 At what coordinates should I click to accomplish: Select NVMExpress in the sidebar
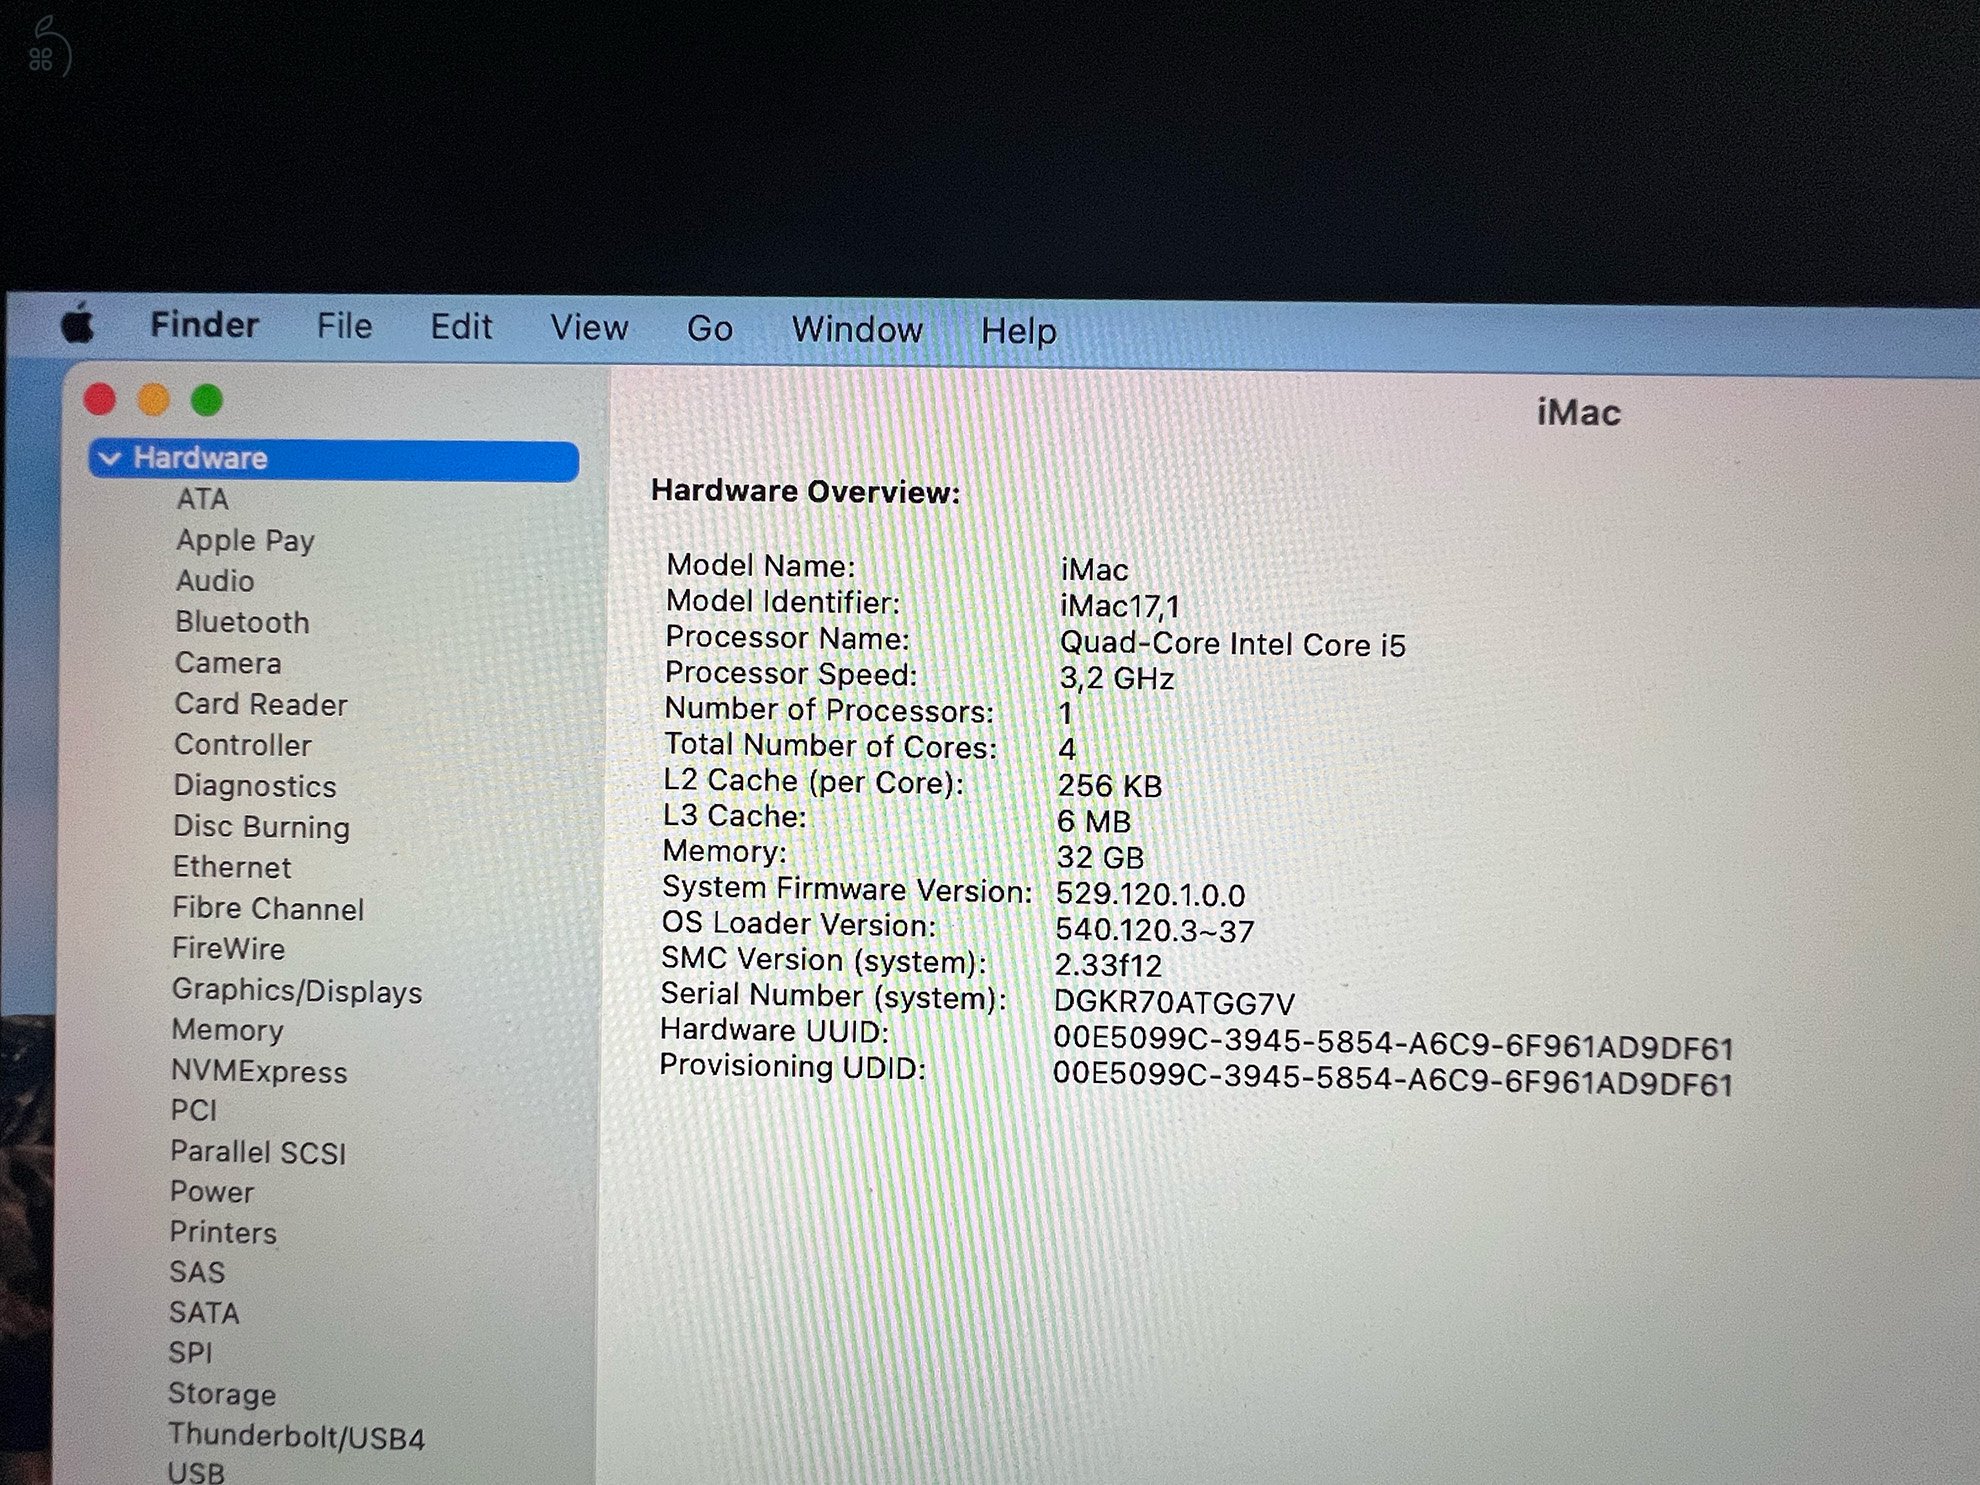[x=259, y=1071]
